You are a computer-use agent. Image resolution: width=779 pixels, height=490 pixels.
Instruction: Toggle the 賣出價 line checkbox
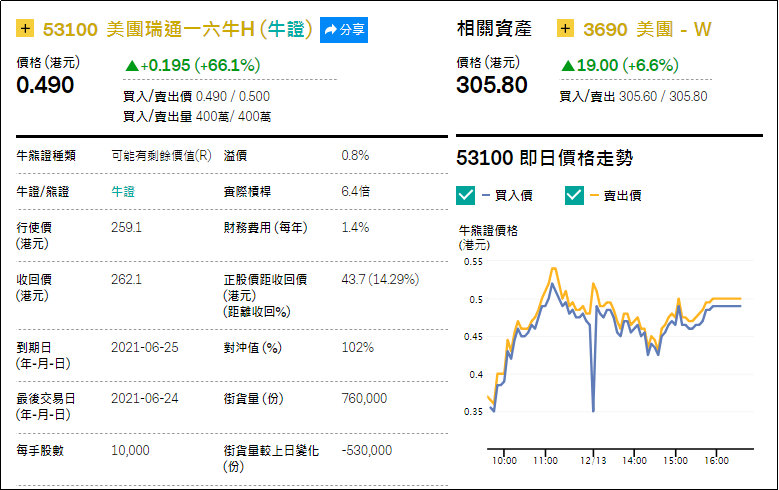[574, 195]
